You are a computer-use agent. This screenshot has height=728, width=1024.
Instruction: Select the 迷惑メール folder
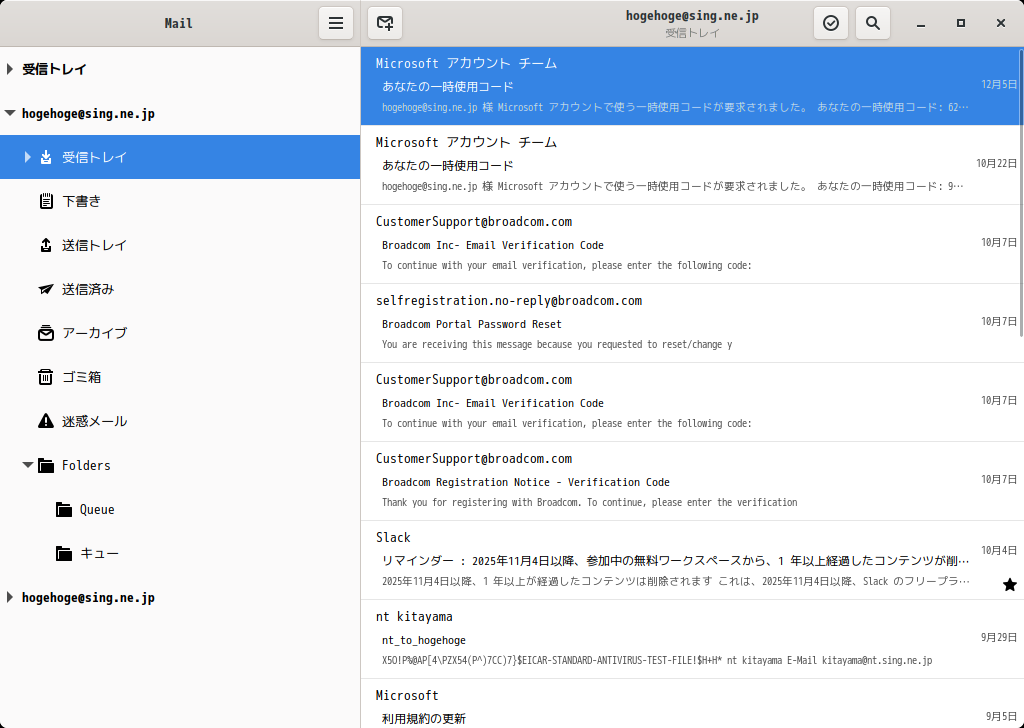click(180, 421)
